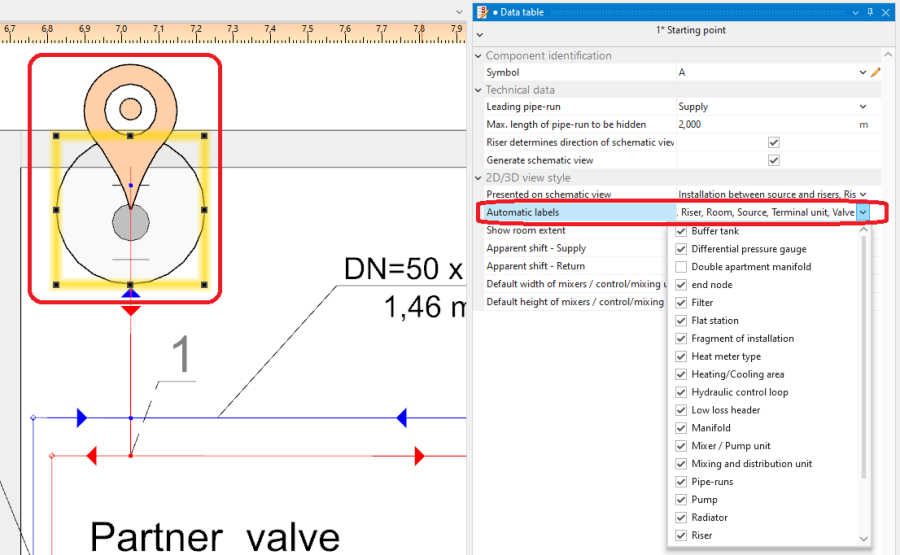Click the Data table panel icon
The image size is (900, 555).
click(x=483, y=12)
